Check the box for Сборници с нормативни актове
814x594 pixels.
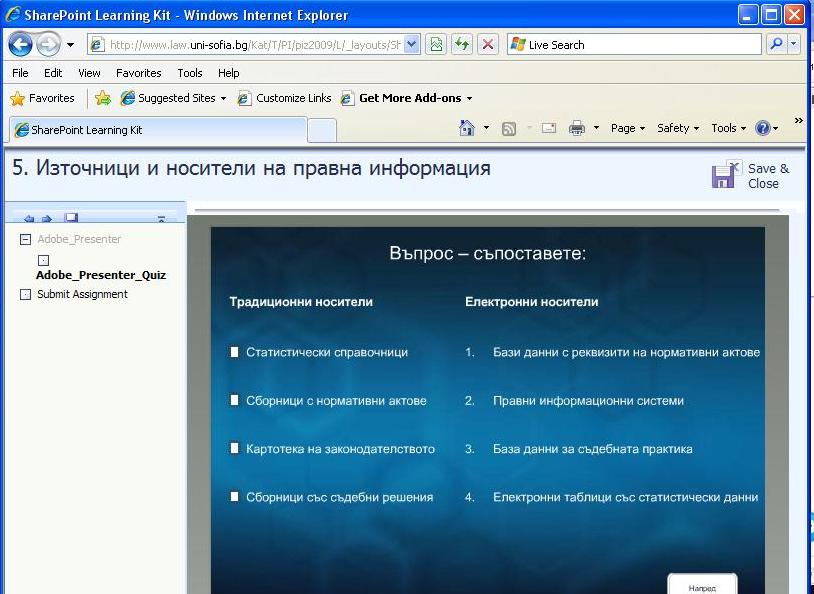click(235, 400)
